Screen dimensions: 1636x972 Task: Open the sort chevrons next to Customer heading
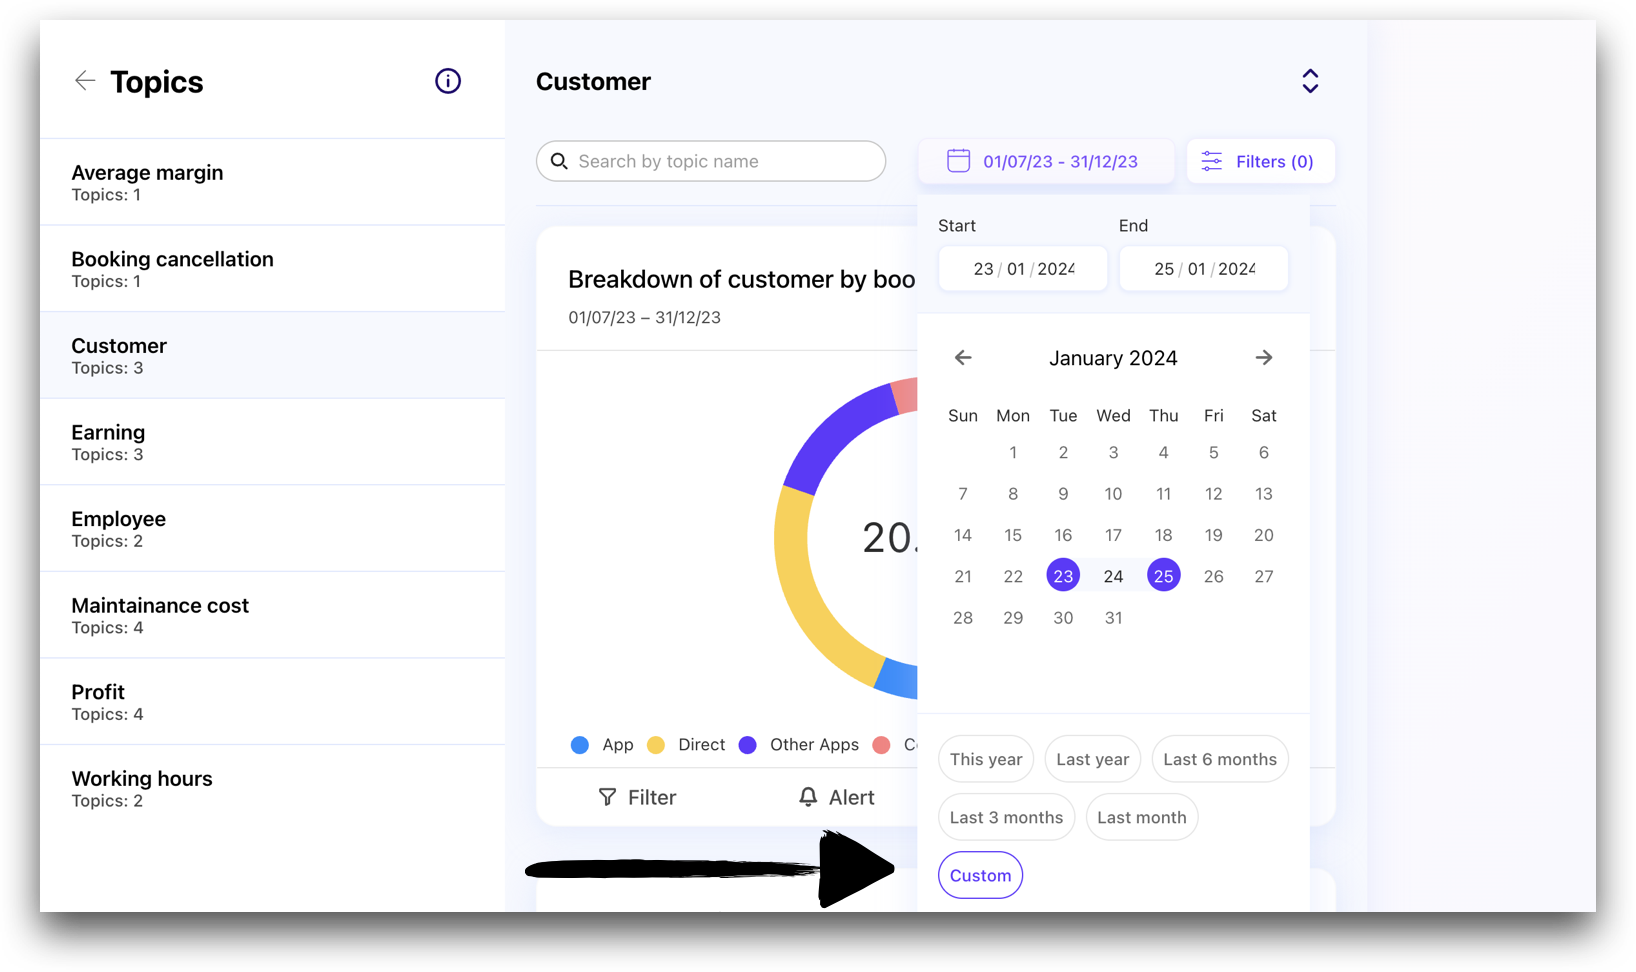1310,81
